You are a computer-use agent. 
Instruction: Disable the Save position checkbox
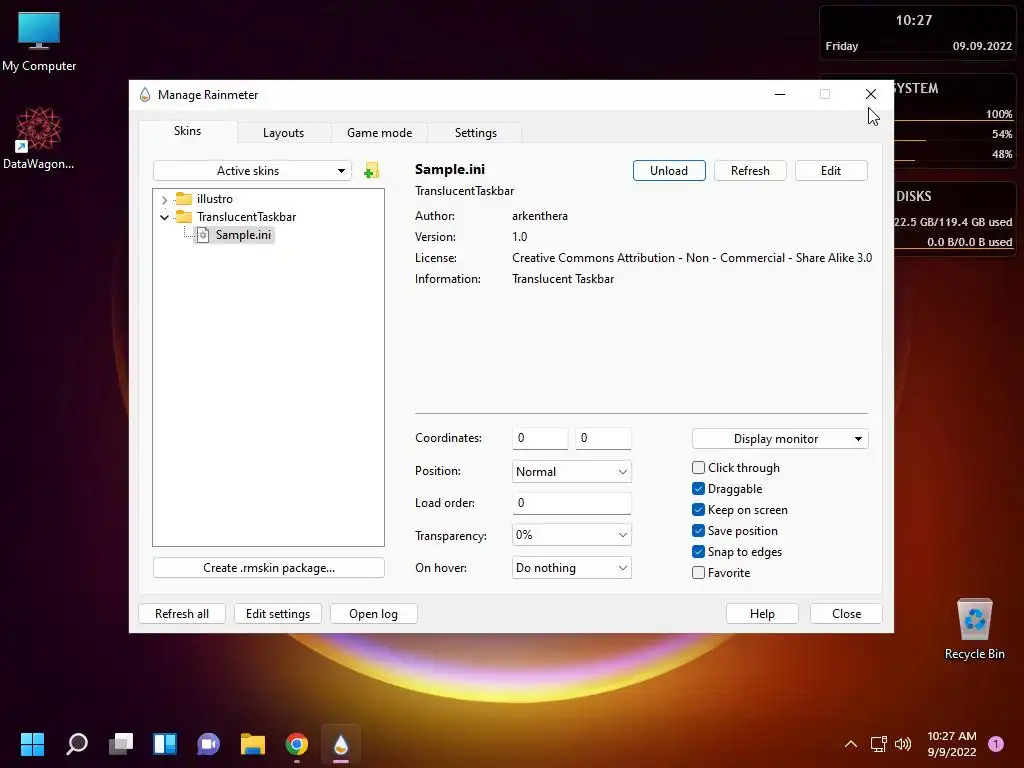click(x=698, y=530)
